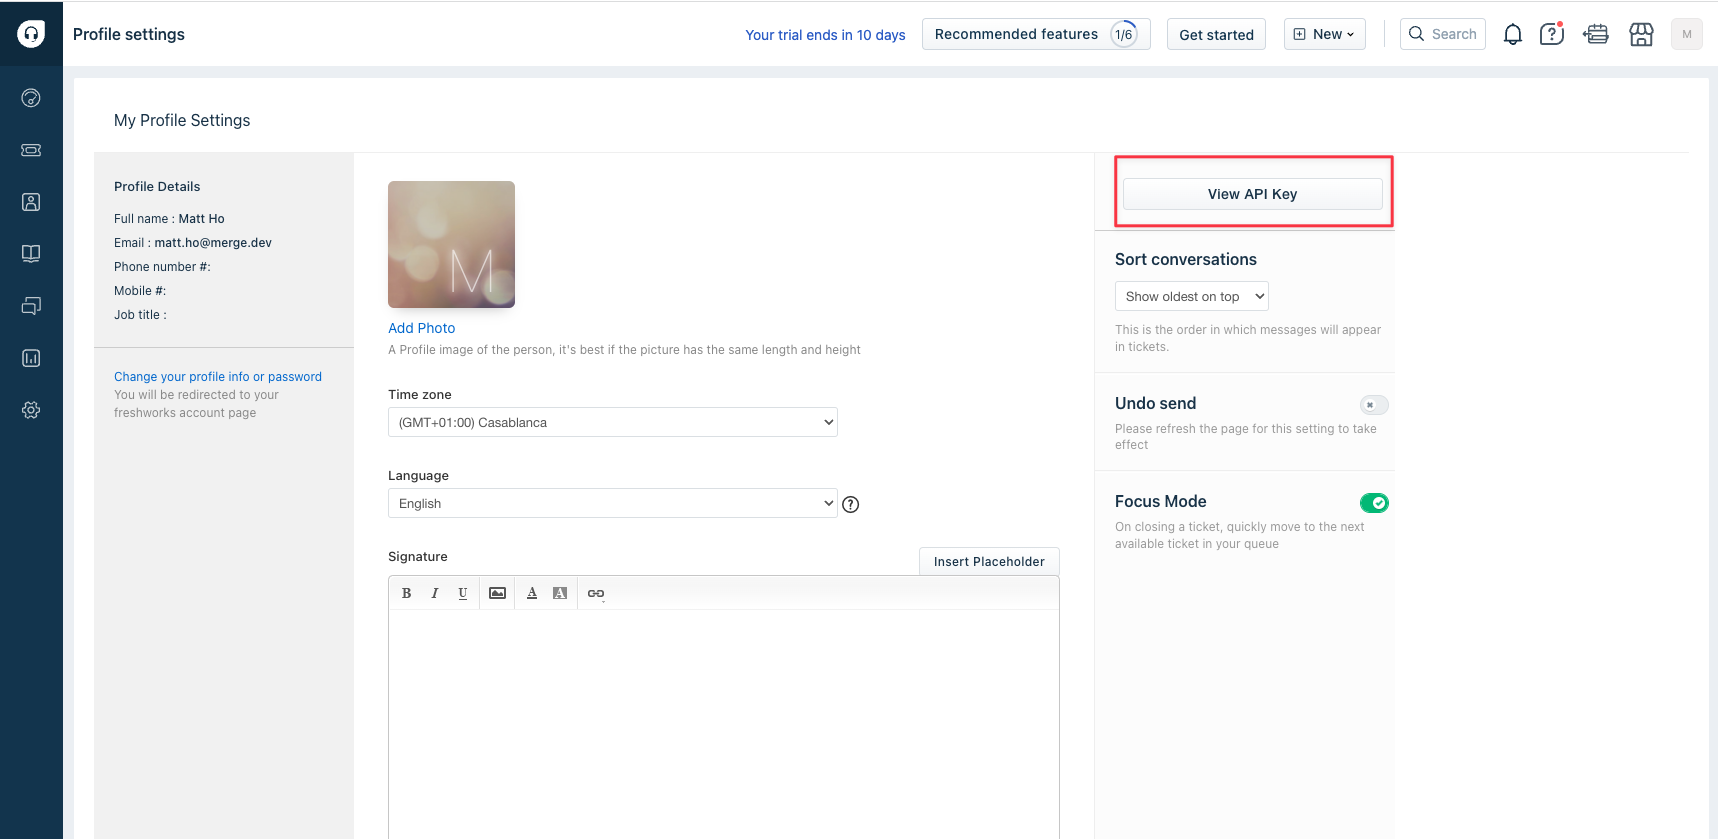
Task: Open the New menu in header
Action: 1324,34
